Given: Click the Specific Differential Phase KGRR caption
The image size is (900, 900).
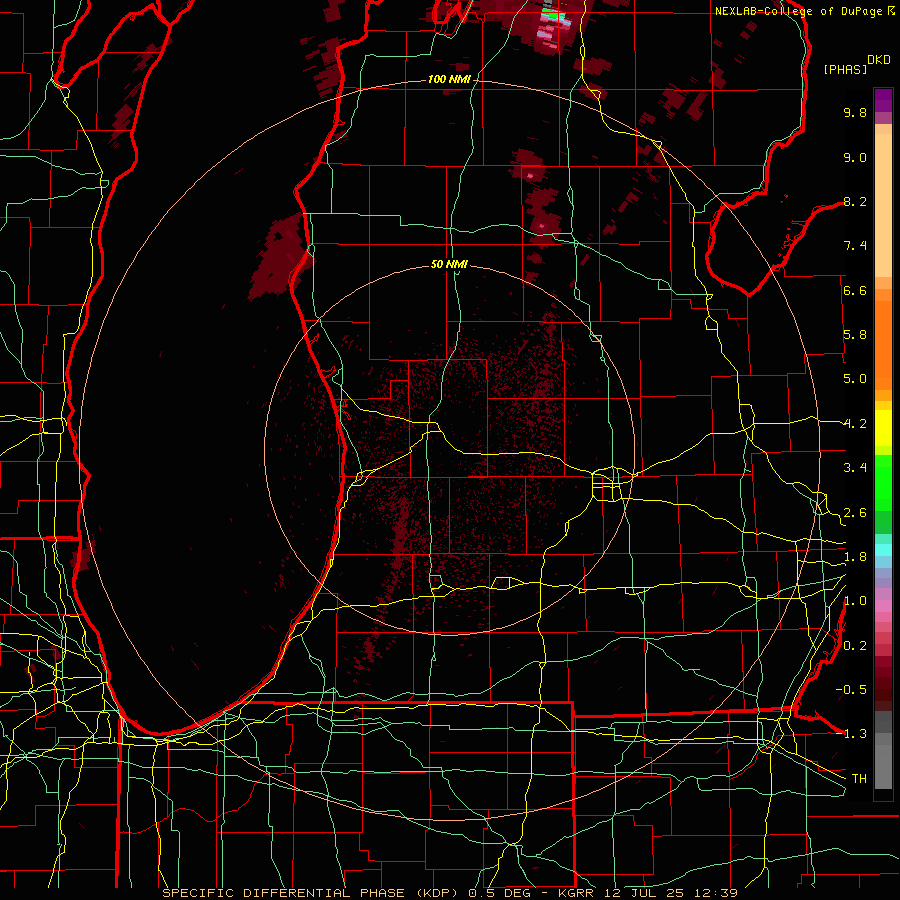Looking at the screenshot, I should (x=449, y=893).
